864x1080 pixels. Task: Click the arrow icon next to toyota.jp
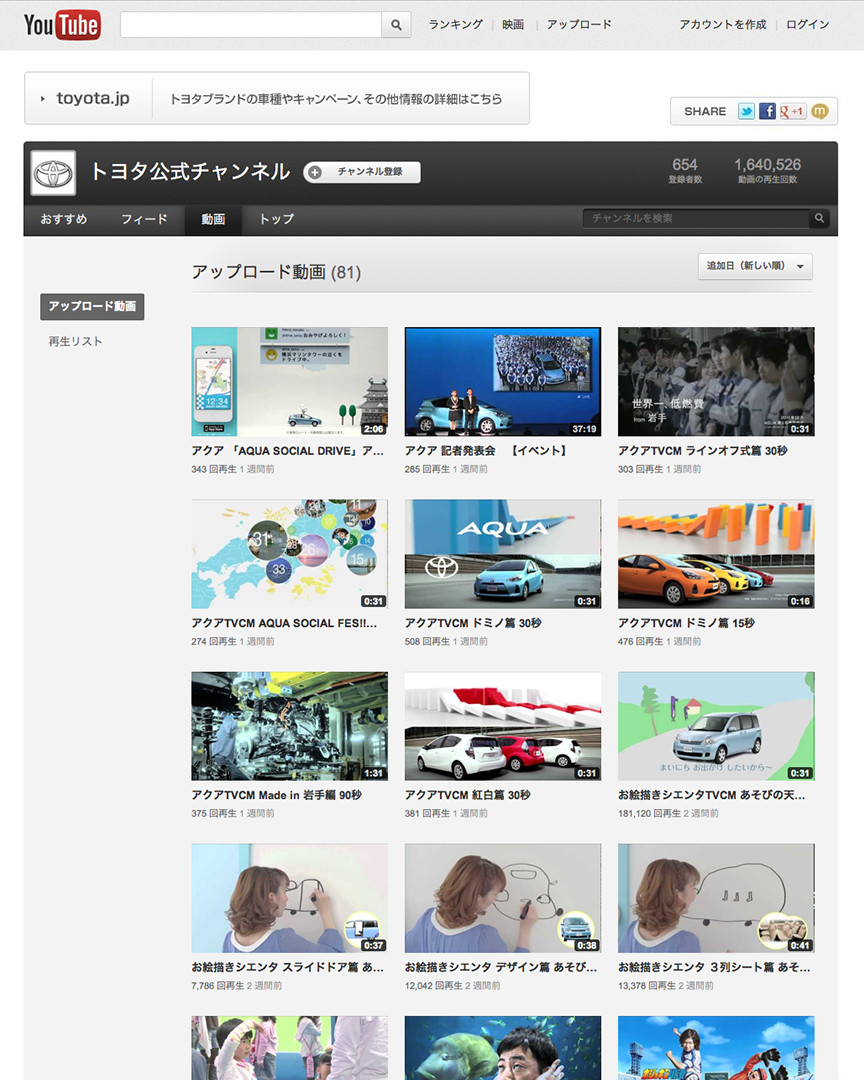click(43, 98)
